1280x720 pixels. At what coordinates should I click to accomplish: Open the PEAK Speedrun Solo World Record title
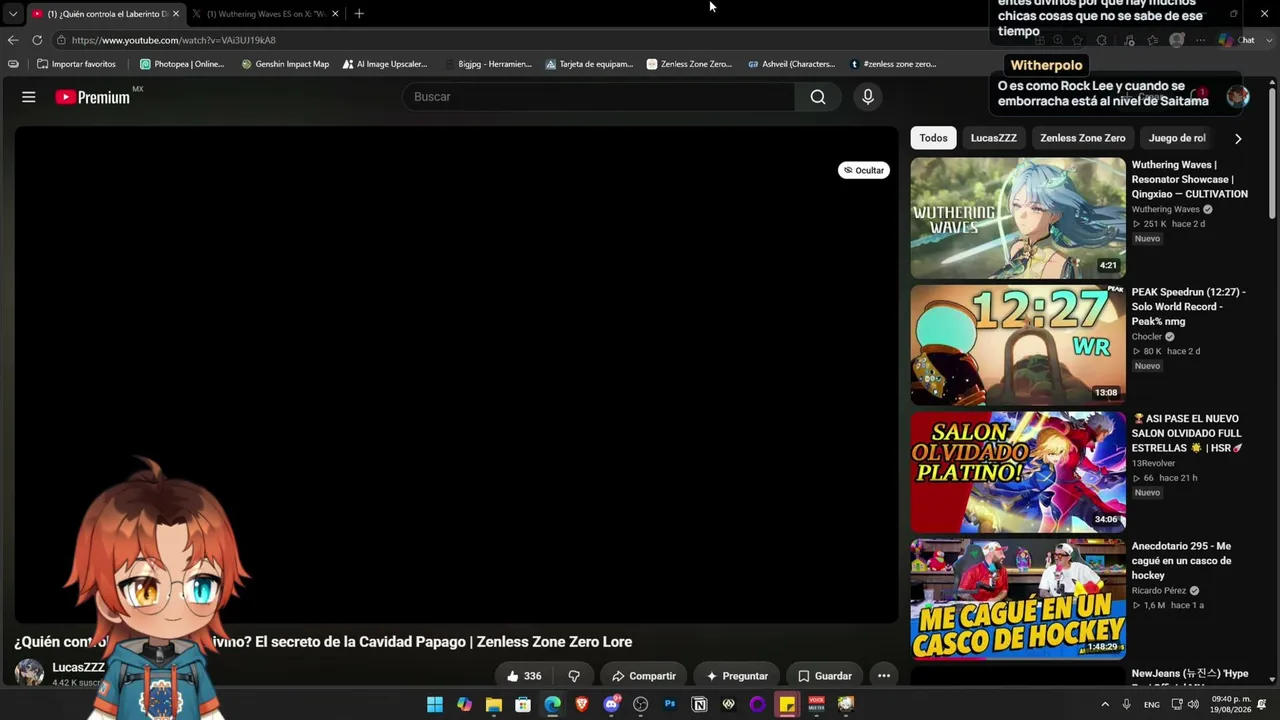1189,306
